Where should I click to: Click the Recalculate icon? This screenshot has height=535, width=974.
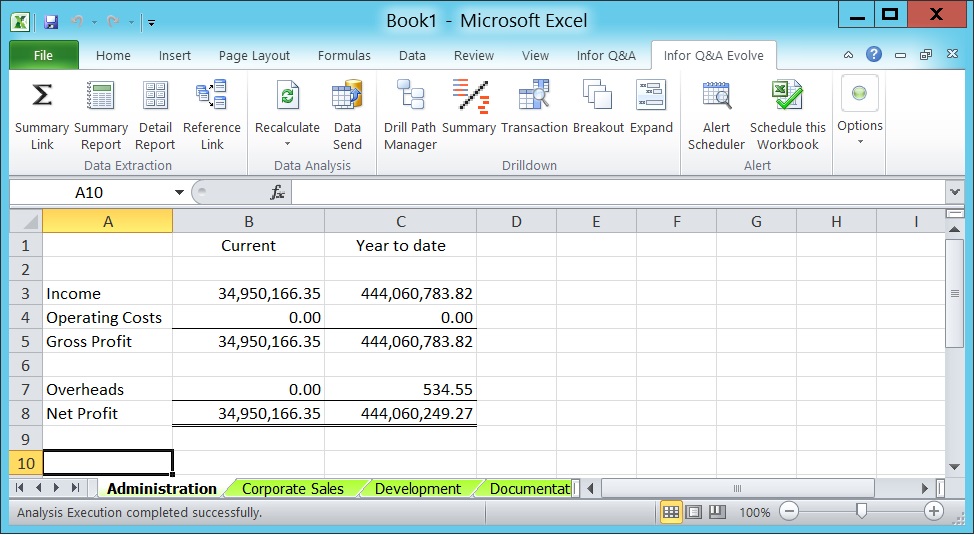pyautogui.click(x=287, y=96)
